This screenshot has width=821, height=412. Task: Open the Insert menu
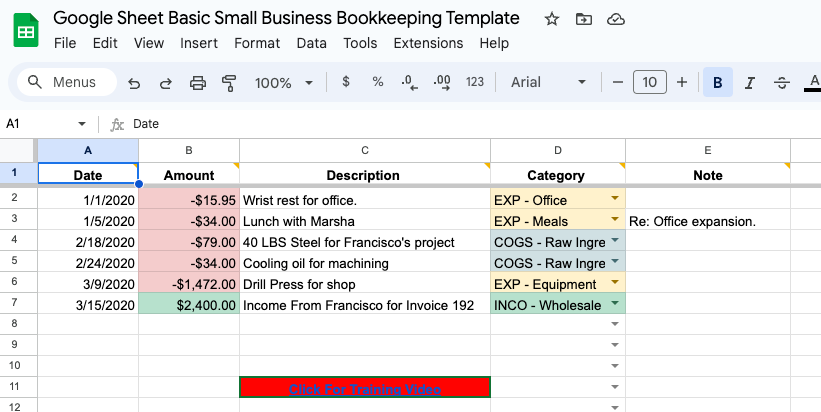(x=199, y=43)
